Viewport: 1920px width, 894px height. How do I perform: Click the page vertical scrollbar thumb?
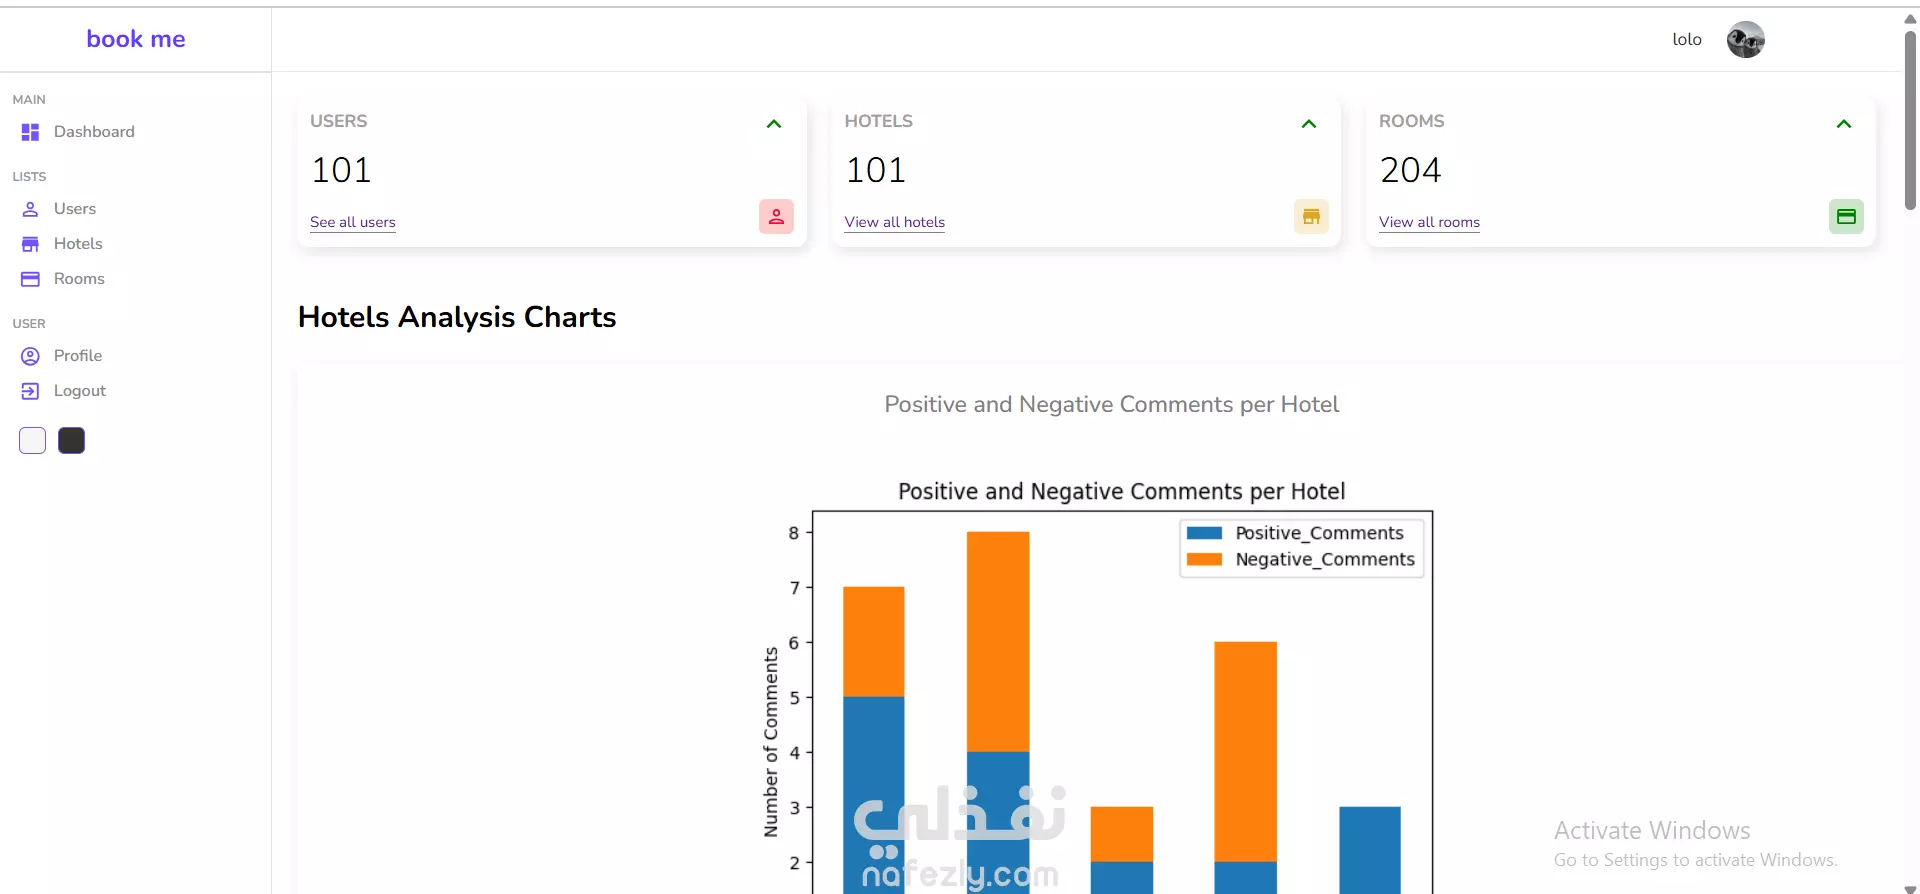[1910, 120]
